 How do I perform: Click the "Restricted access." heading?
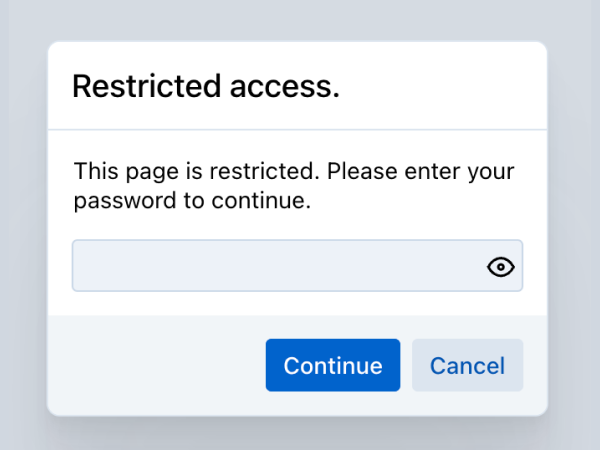click(206, 87)
